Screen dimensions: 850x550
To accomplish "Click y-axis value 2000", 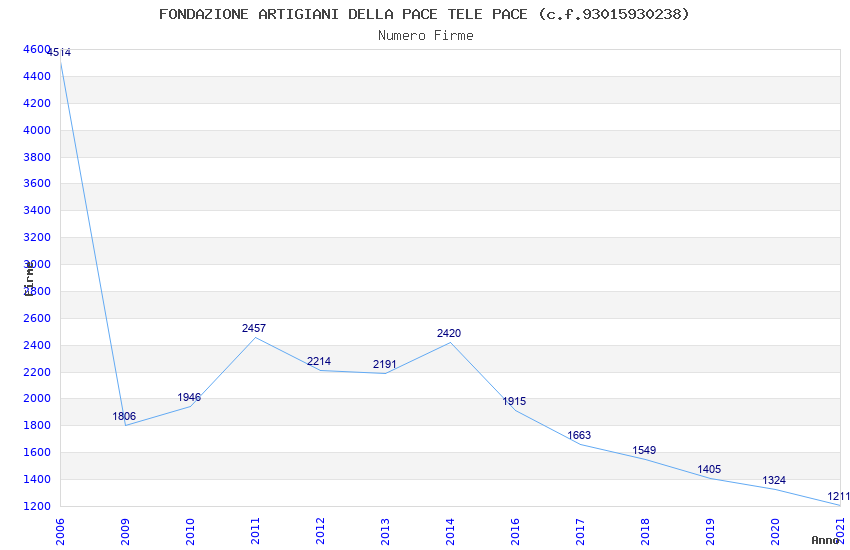I will tap(37, 398).
